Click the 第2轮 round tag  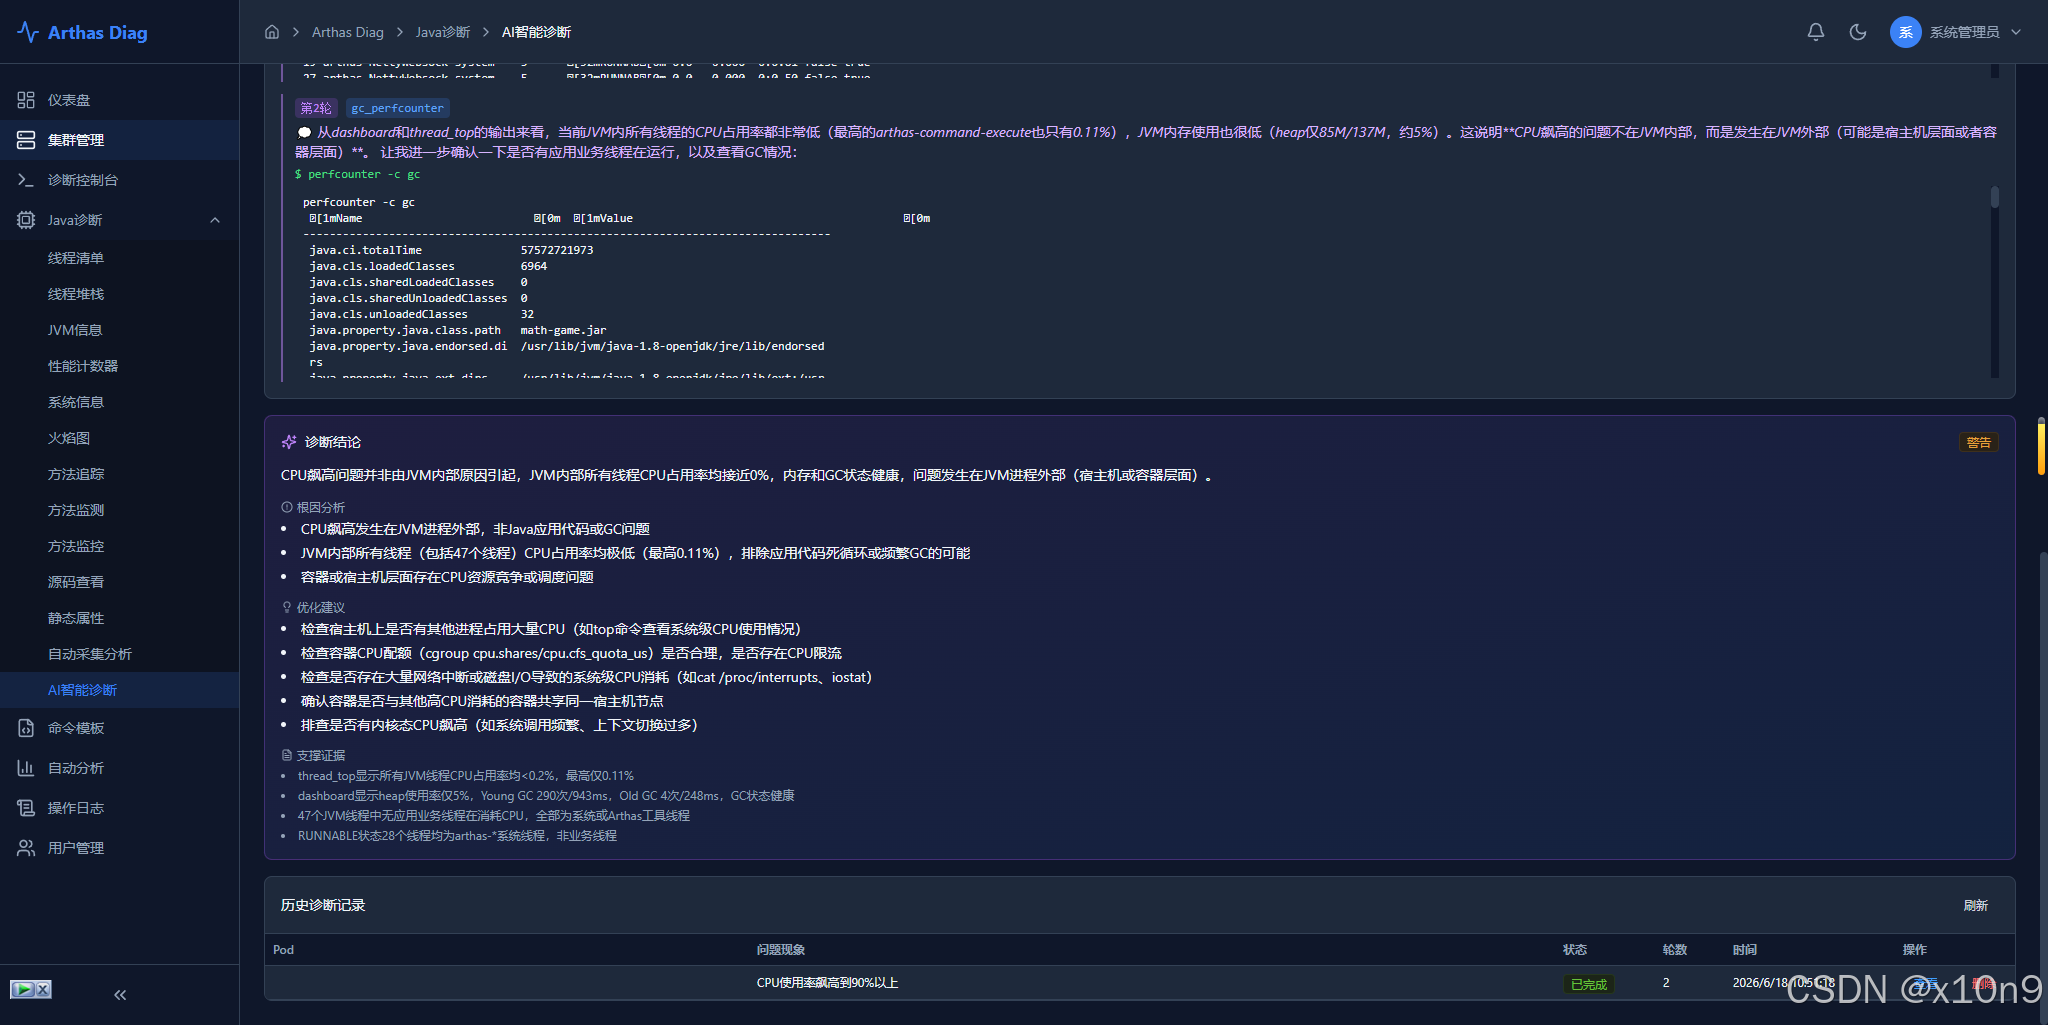pyautogui.click(x=316, y=108)
